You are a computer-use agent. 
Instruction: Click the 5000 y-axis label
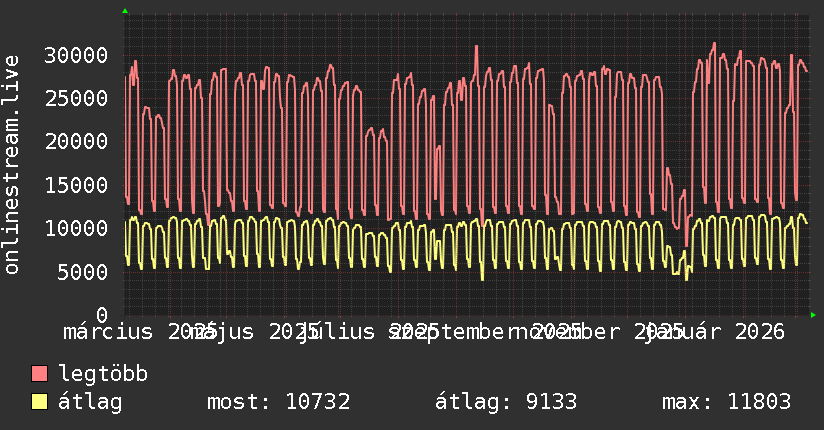point(83,272)
